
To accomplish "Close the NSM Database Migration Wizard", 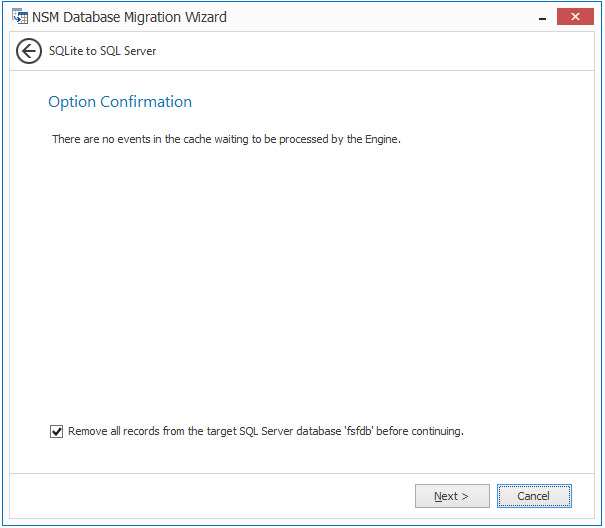I will 575,17.
